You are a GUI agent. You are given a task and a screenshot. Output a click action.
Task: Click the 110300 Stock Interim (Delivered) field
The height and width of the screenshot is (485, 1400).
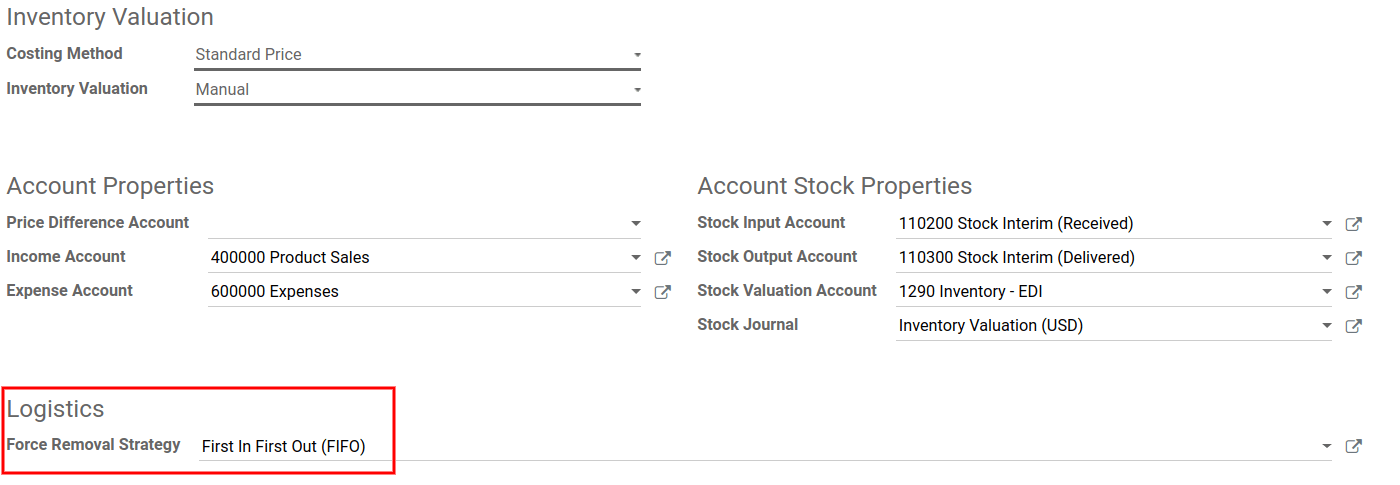point(1105,258)
